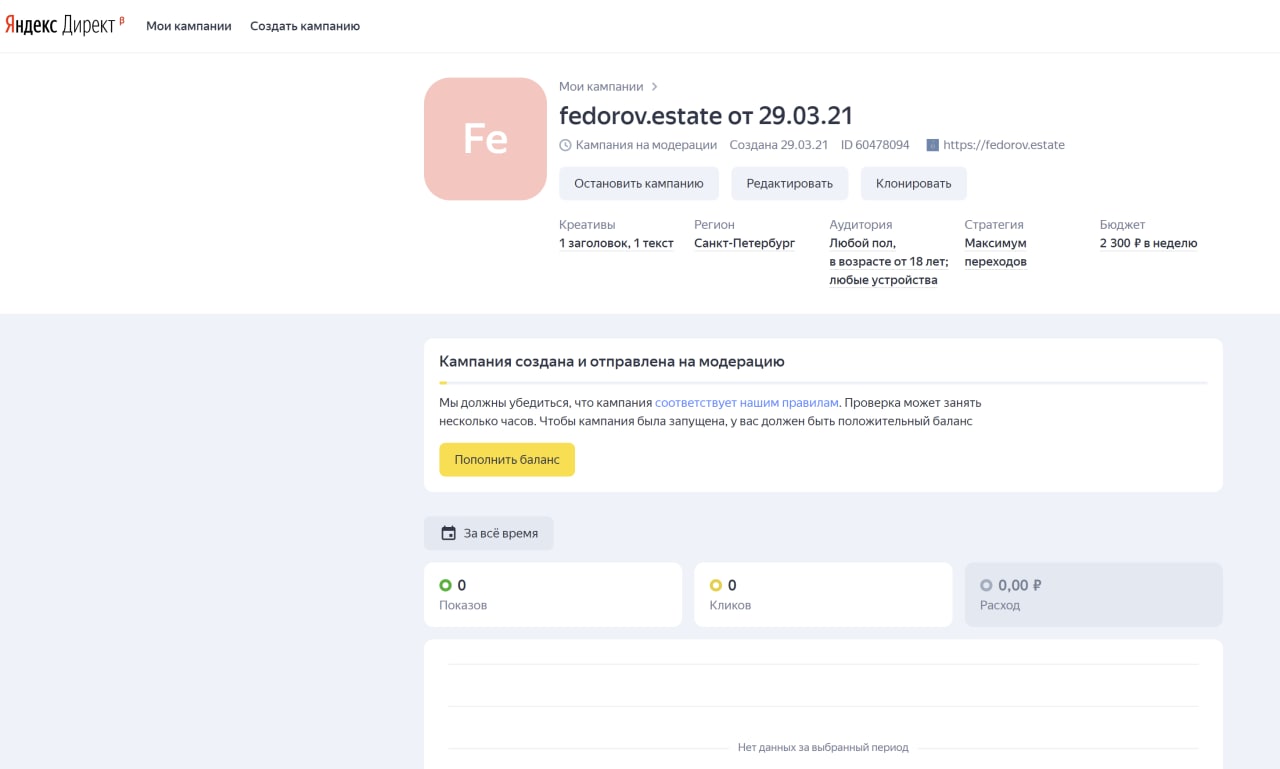Click the yellow "Пополнить баланс" button
This screenshot has width=1280, height=769.
pyautogui.click(x=507, y=460)
